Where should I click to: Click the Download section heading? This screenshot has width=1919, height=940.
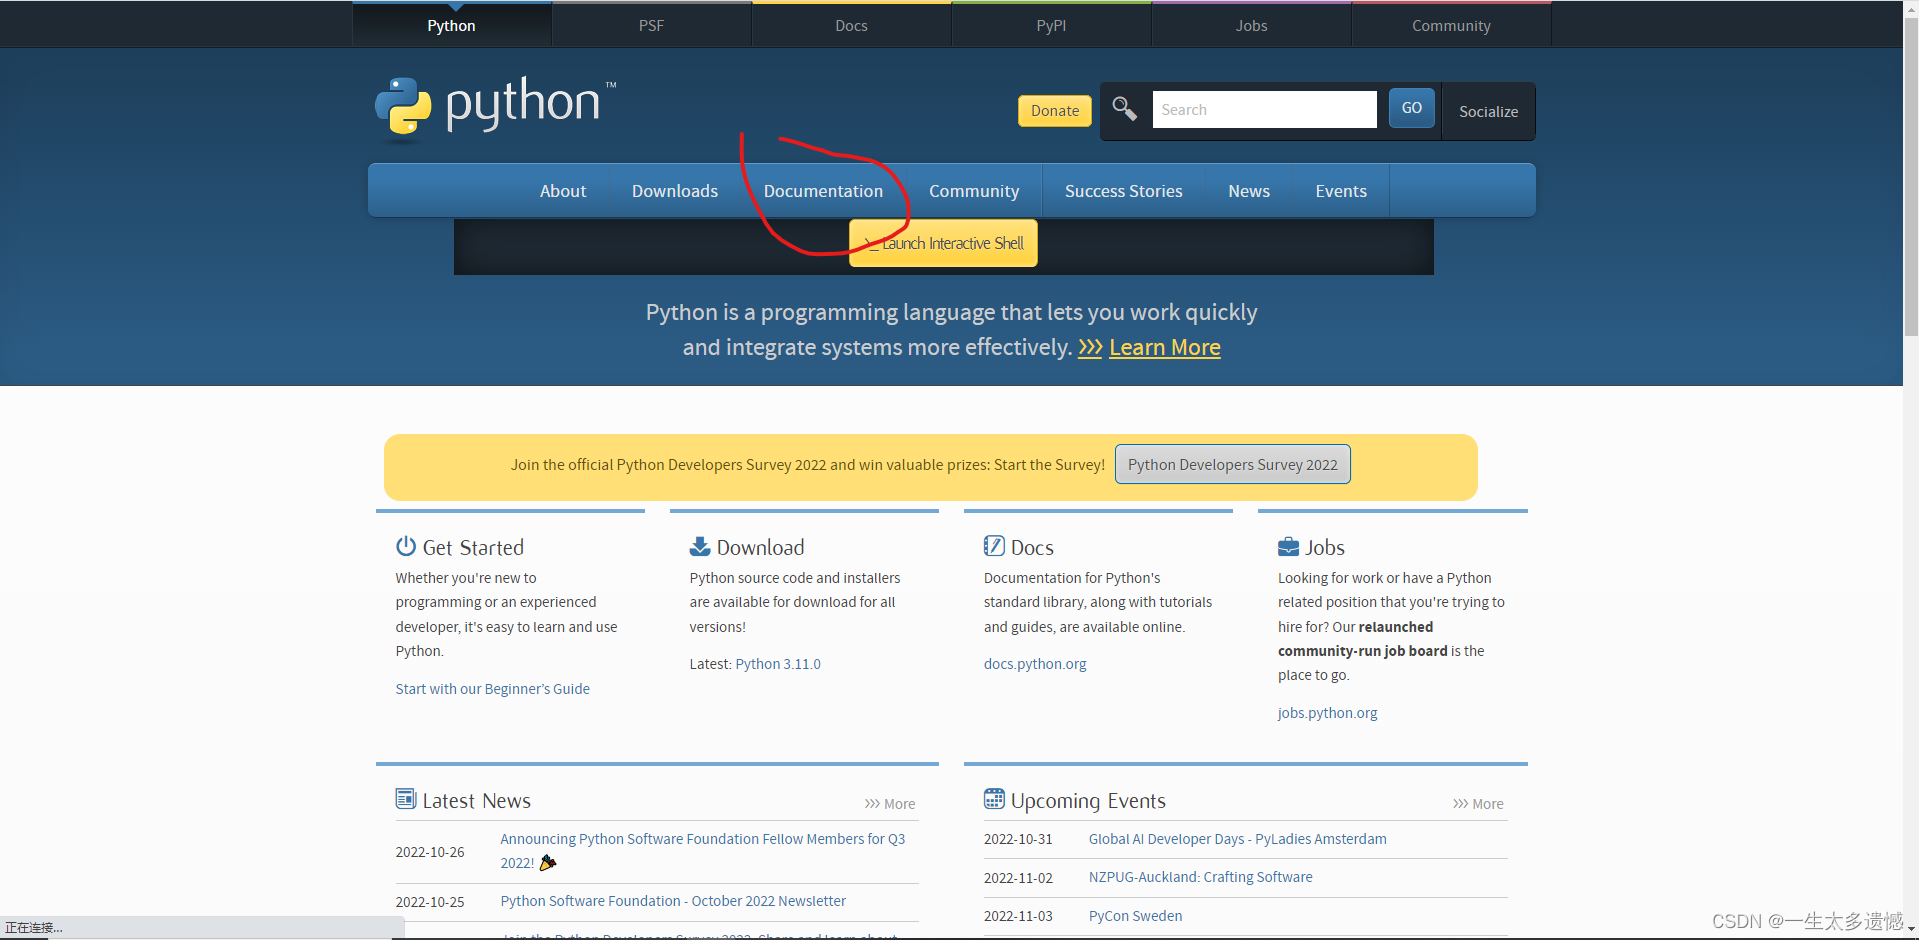[760, 547]
